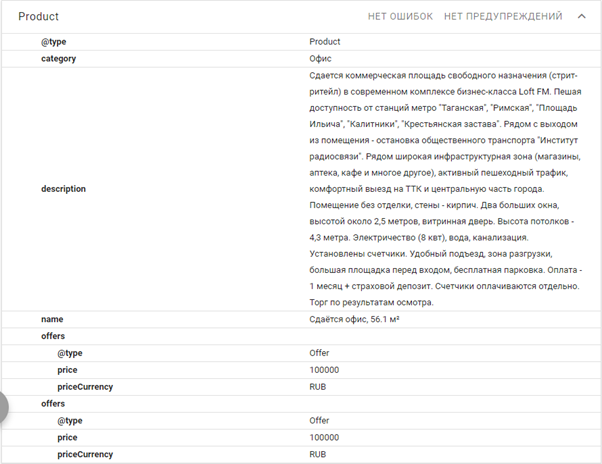
Task: Collapse the Product panel with the chevron
Action: tap(581, 16)
